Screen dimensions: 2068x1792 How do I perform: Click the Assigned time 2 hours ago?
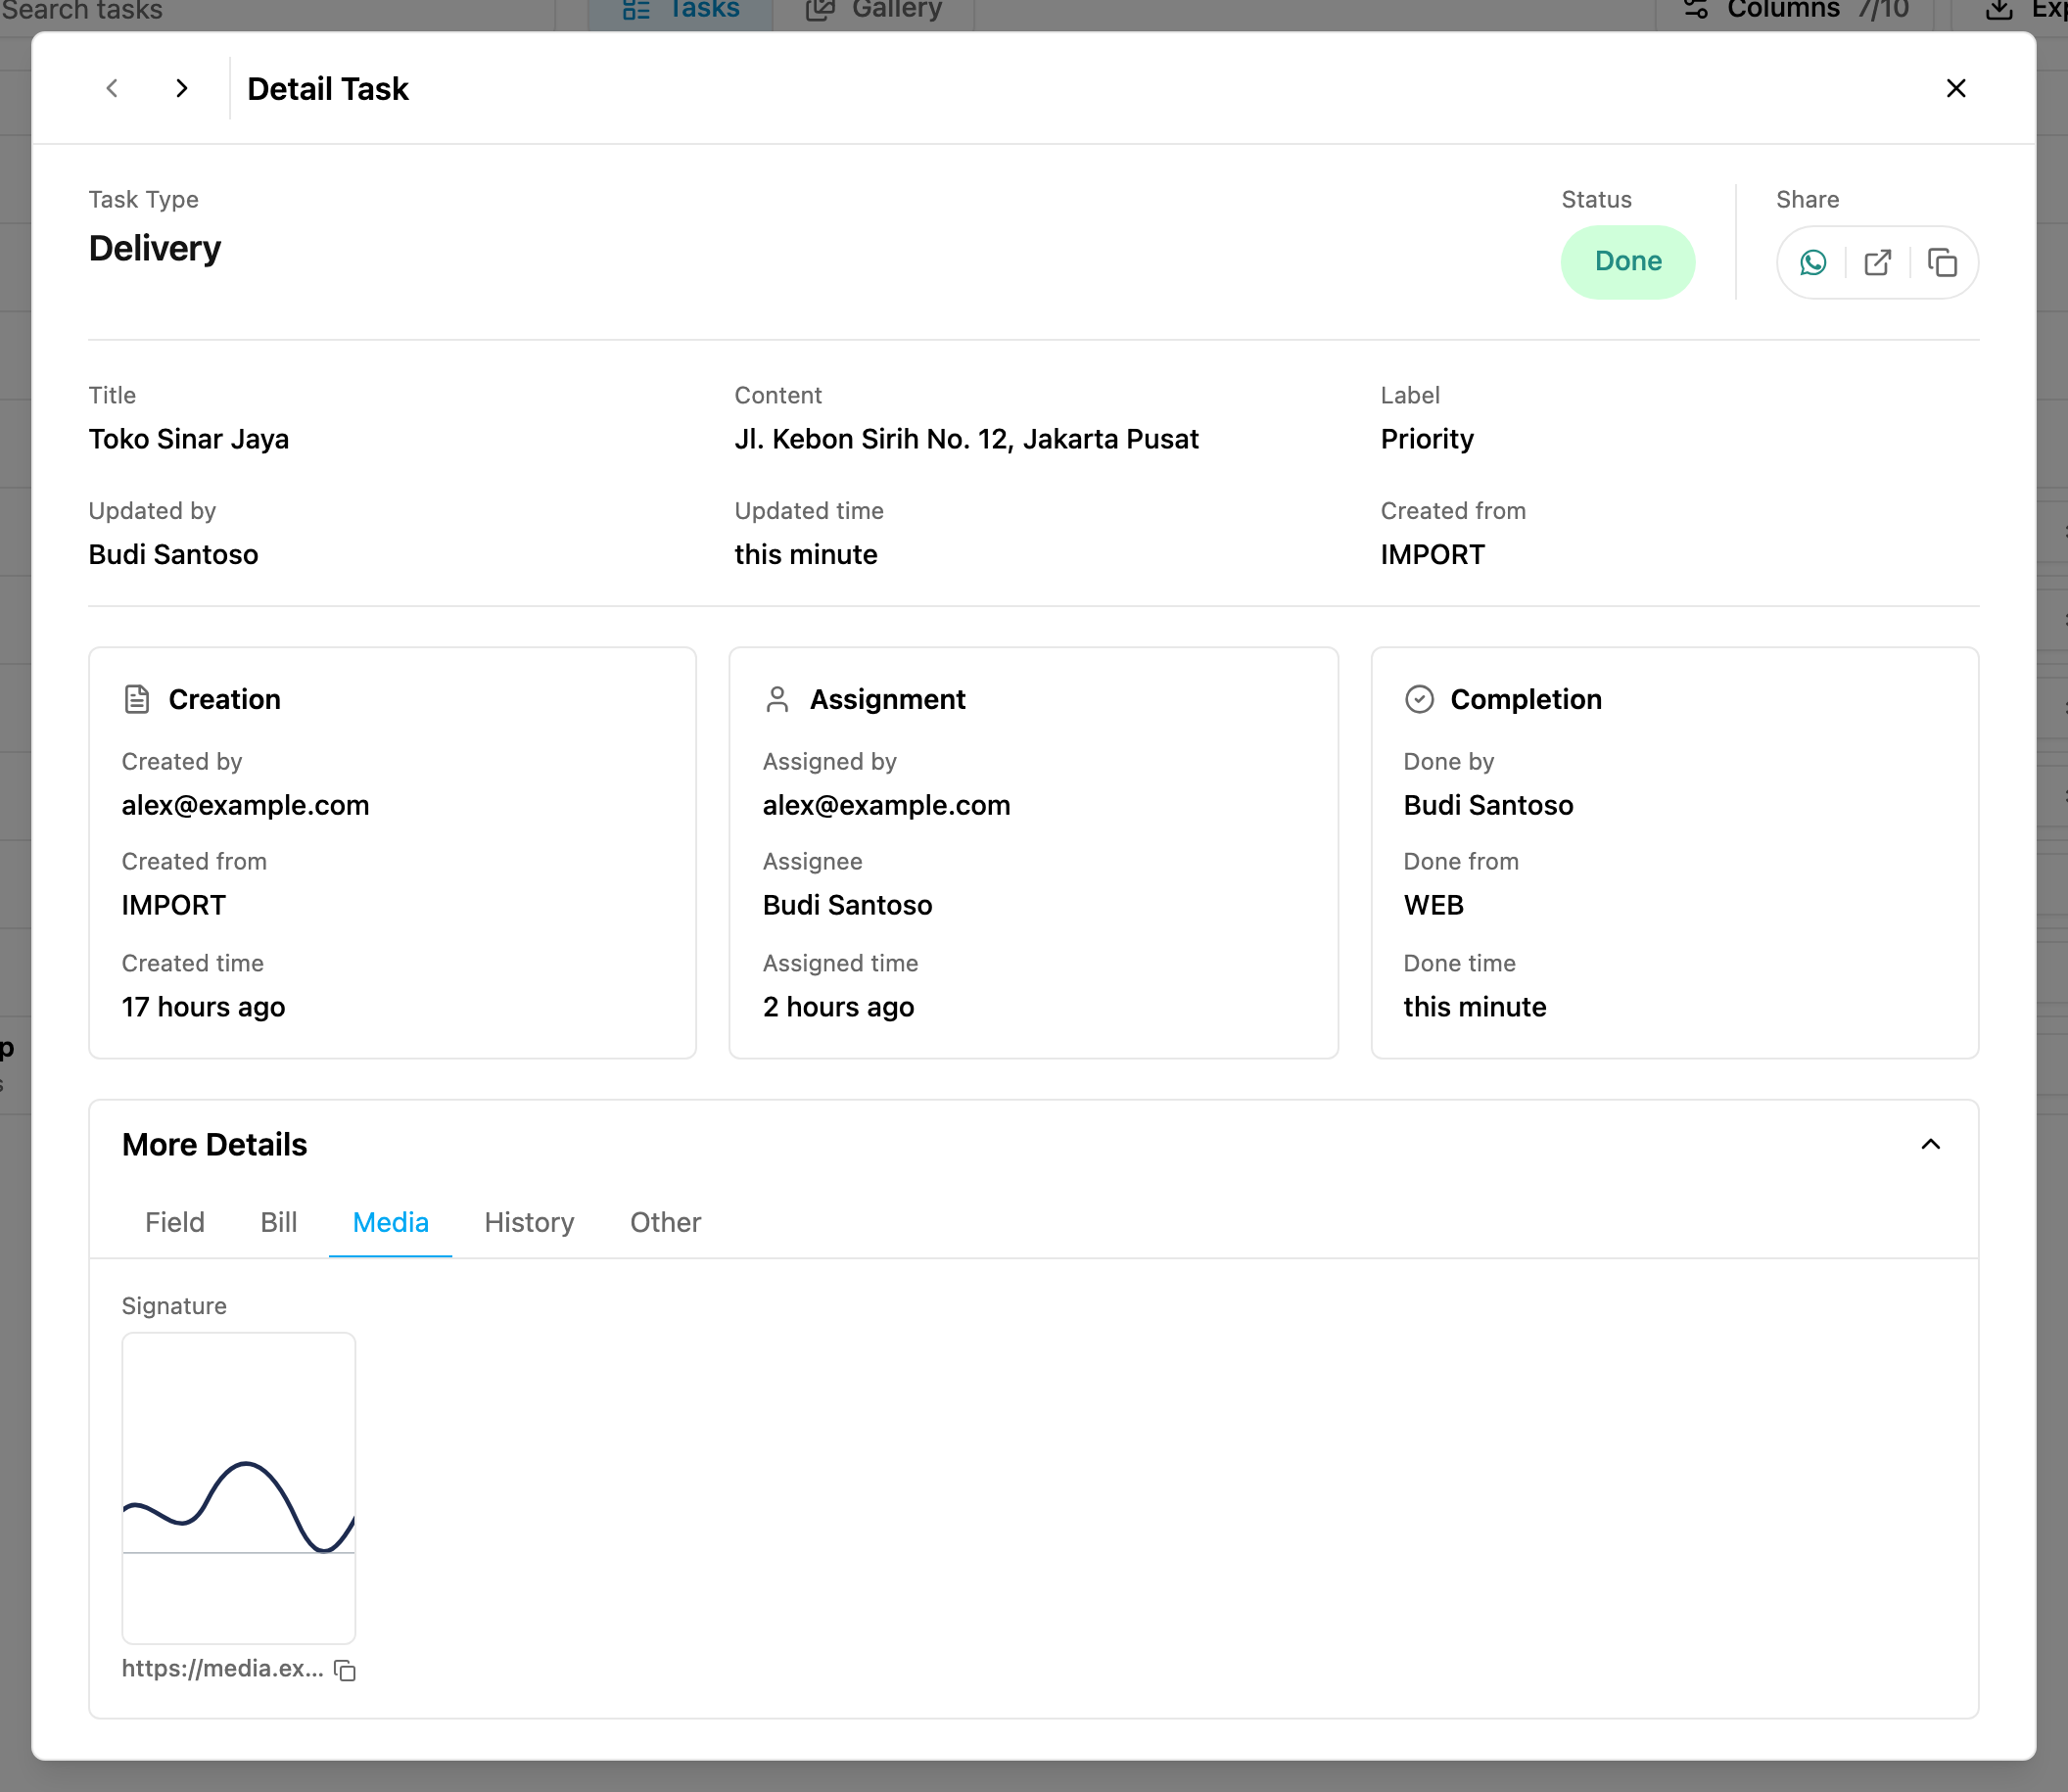pos(838,1007)
